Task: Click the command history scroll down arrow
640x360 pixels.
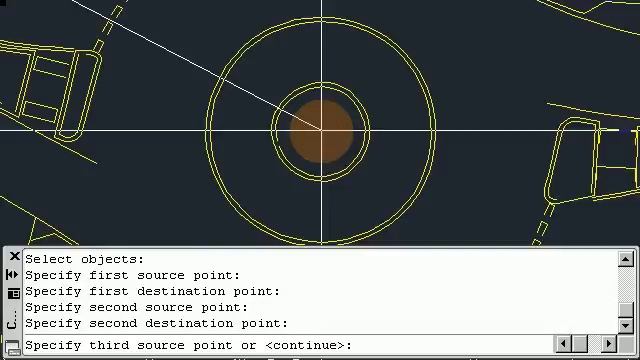Action: [626, 326]
